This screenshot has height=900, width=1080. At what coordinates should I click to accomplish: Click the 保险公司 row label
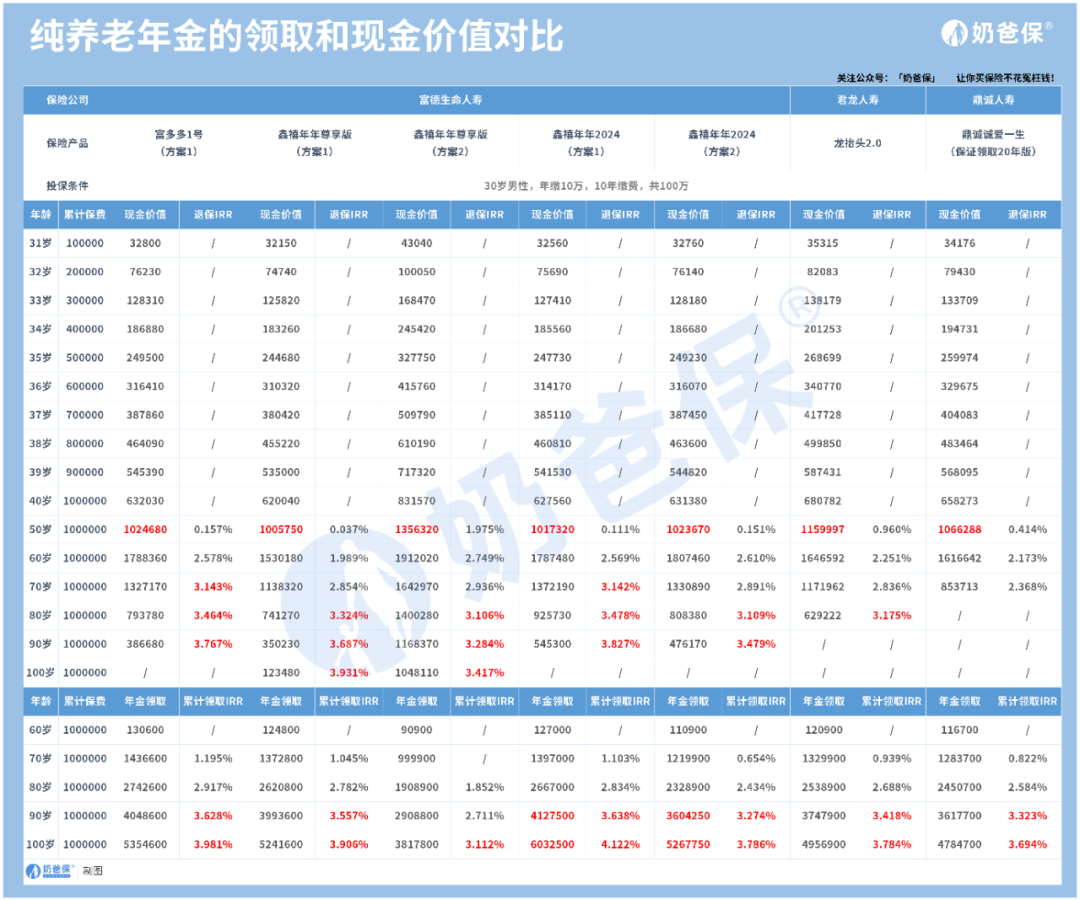[67, 100]
